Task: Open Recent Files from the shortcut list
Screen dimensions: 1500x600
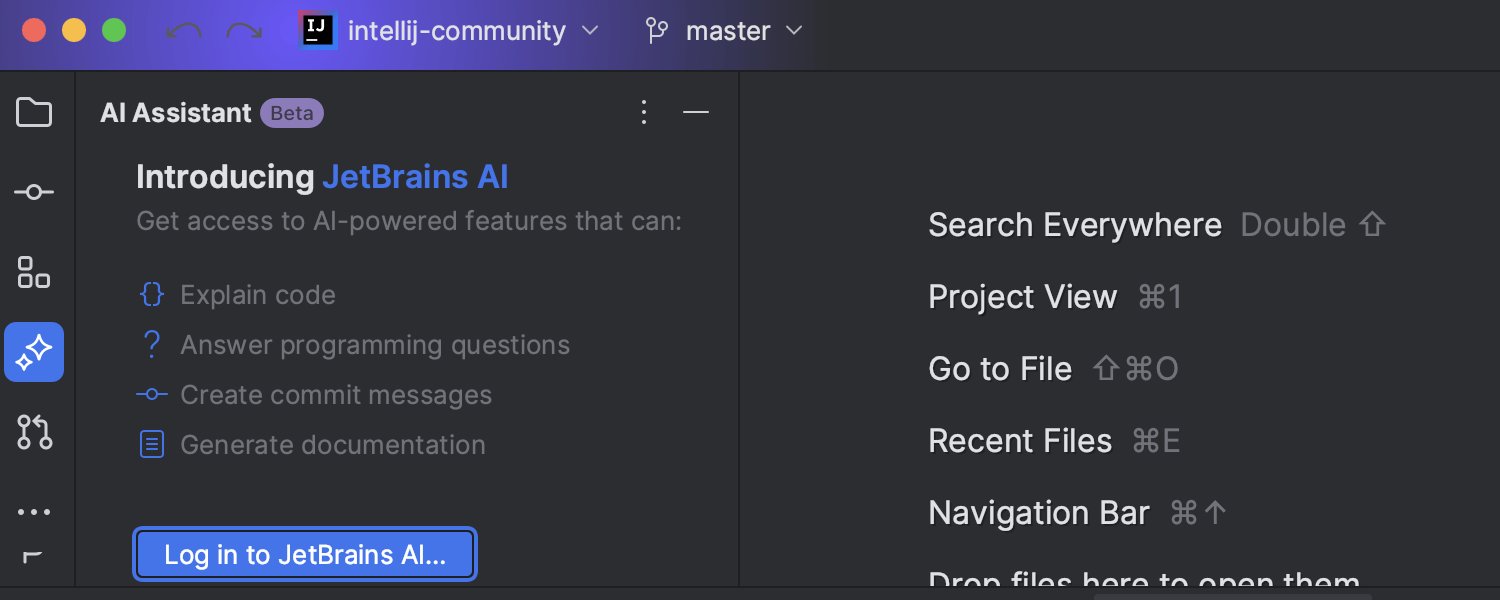Action: pyautogui.click(x=1020, y=440)
